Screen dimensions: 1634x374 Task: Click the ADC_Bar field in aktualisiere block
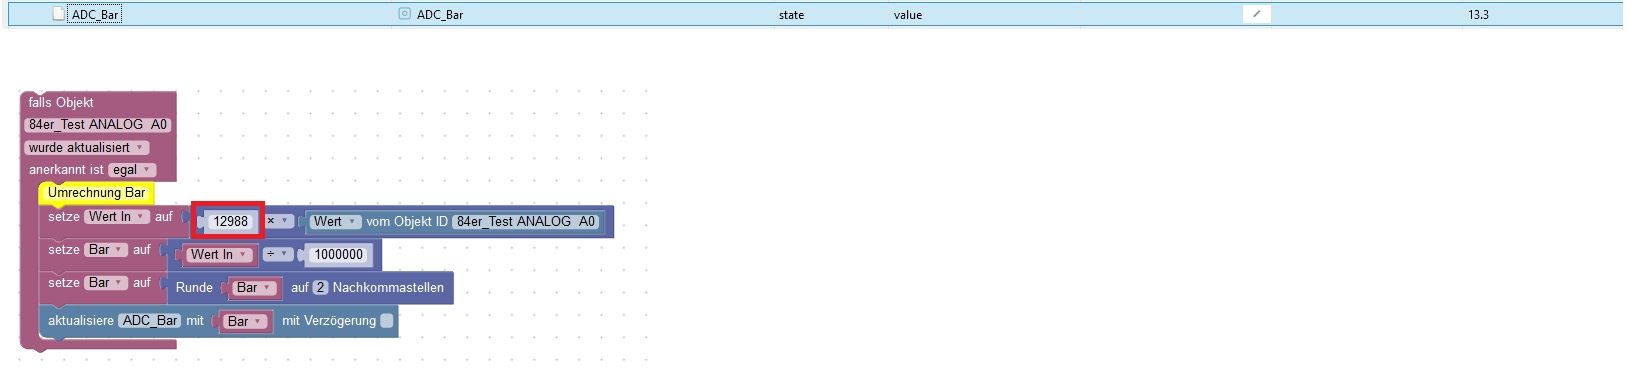tap(149, 321)
